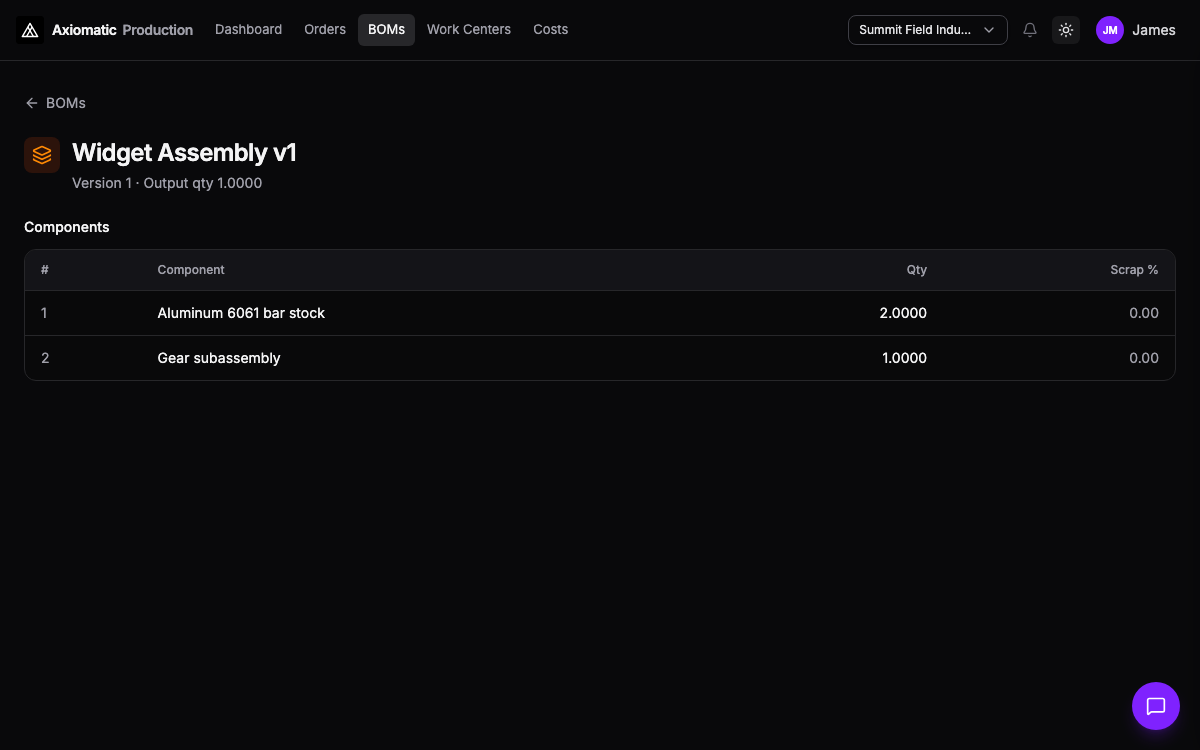Toggle the light theme sun icon

[1066, 30]
